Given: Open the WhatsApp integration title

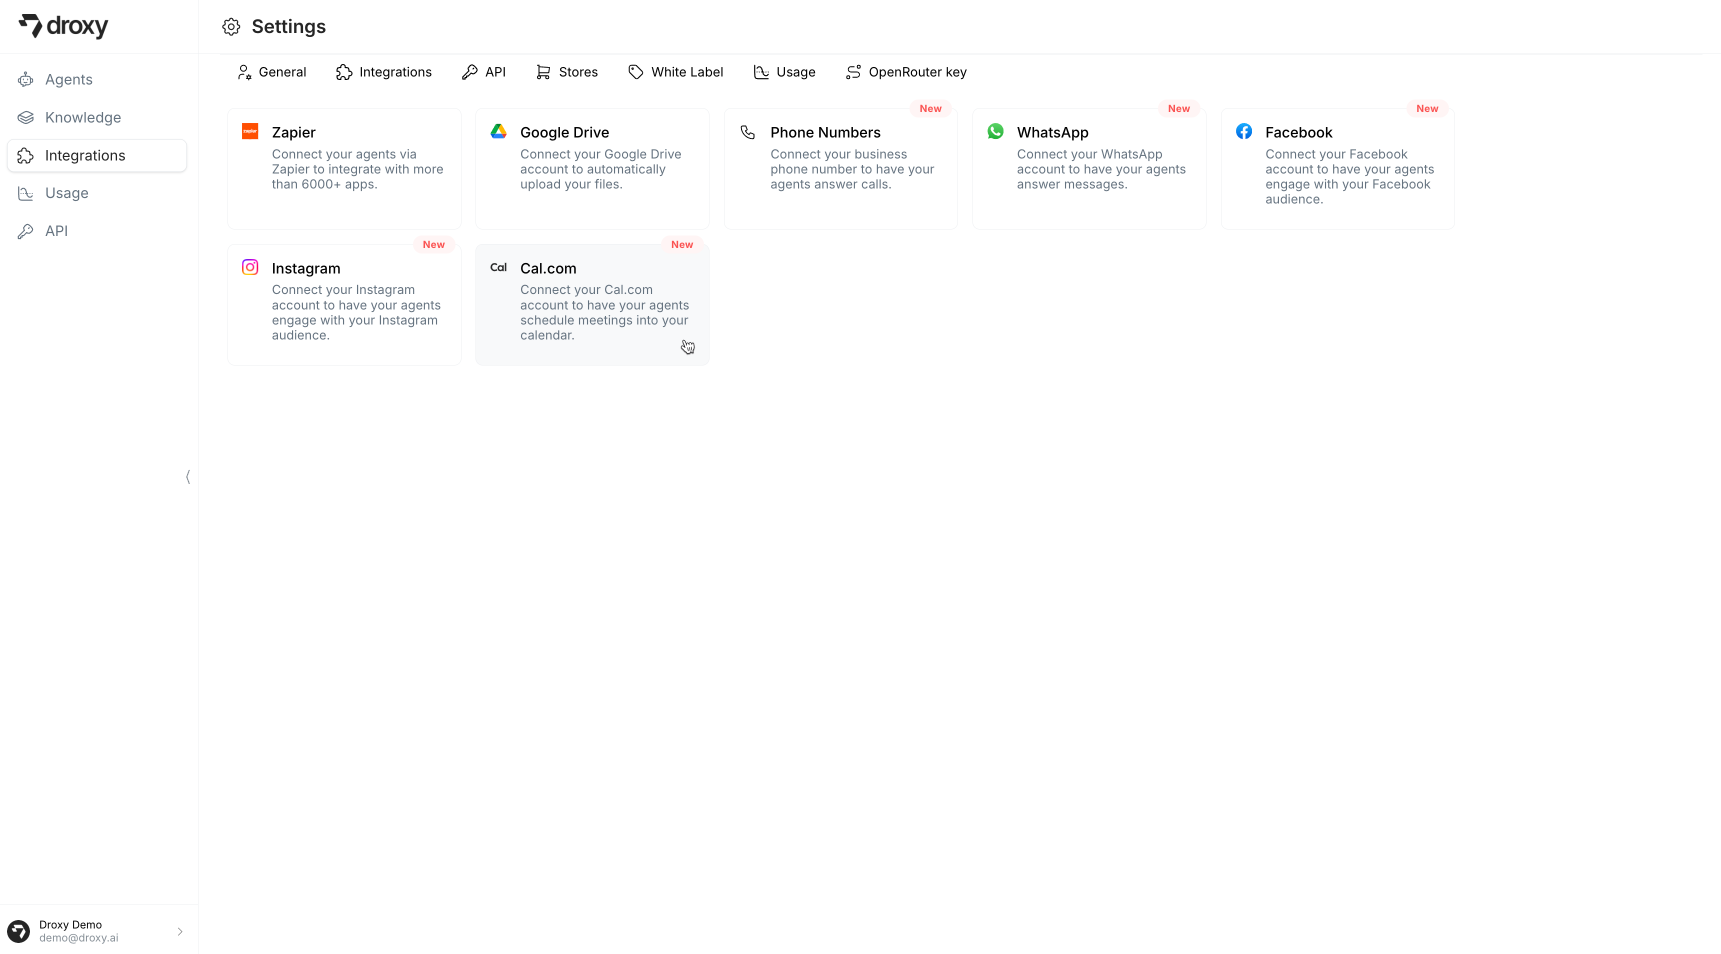Looking at the screenshot, I should (x=1052, y=133).
